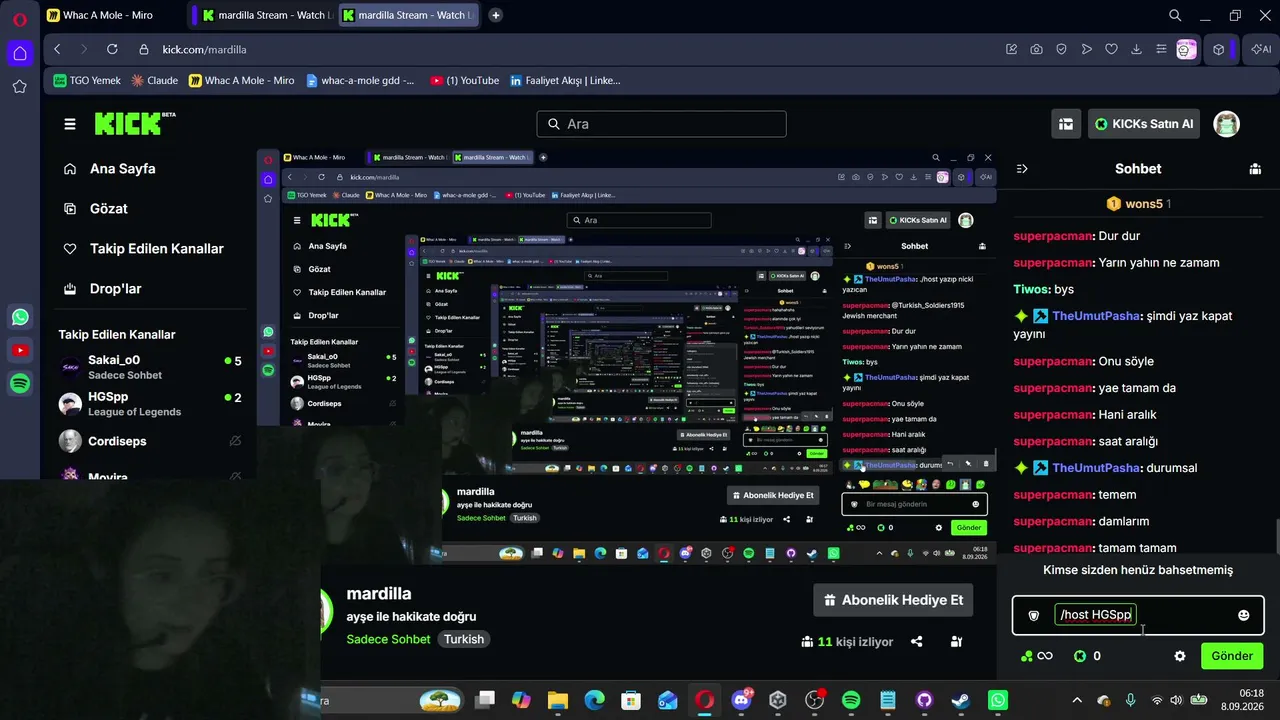Screen dimensions: 1280x720
Task: Open the Opera AI button
Action: click(x=1261, y=49)
